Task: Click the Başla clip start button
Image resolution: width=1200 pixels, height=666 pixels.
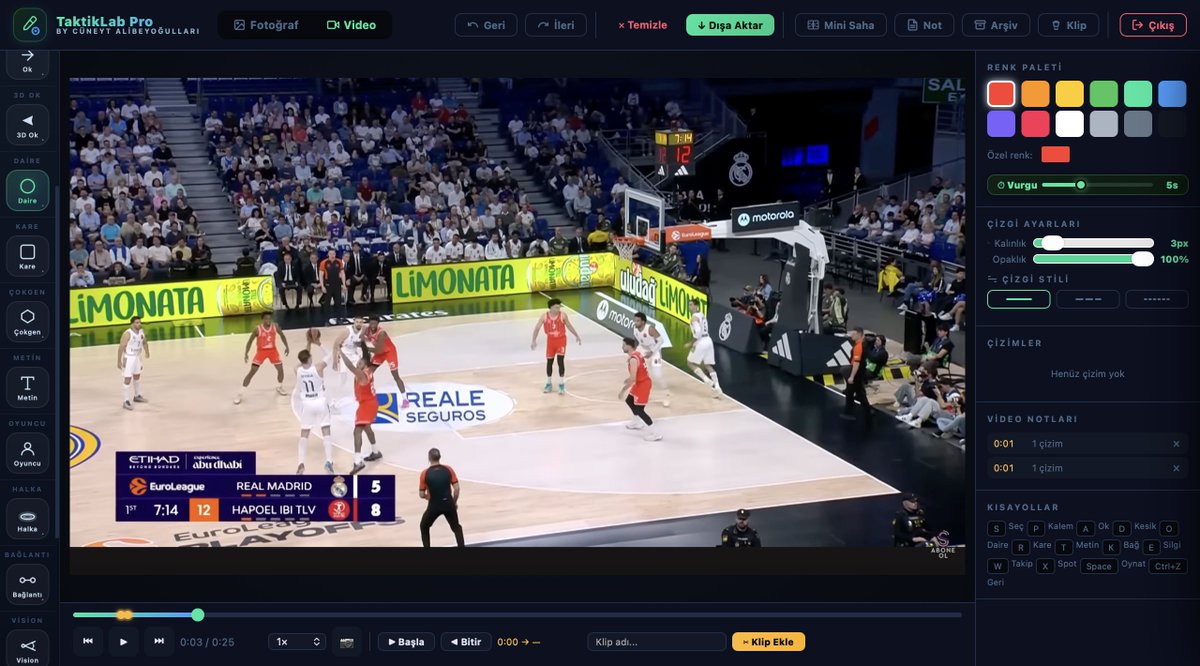Action: pyautogui.click(x=406, y=642)
